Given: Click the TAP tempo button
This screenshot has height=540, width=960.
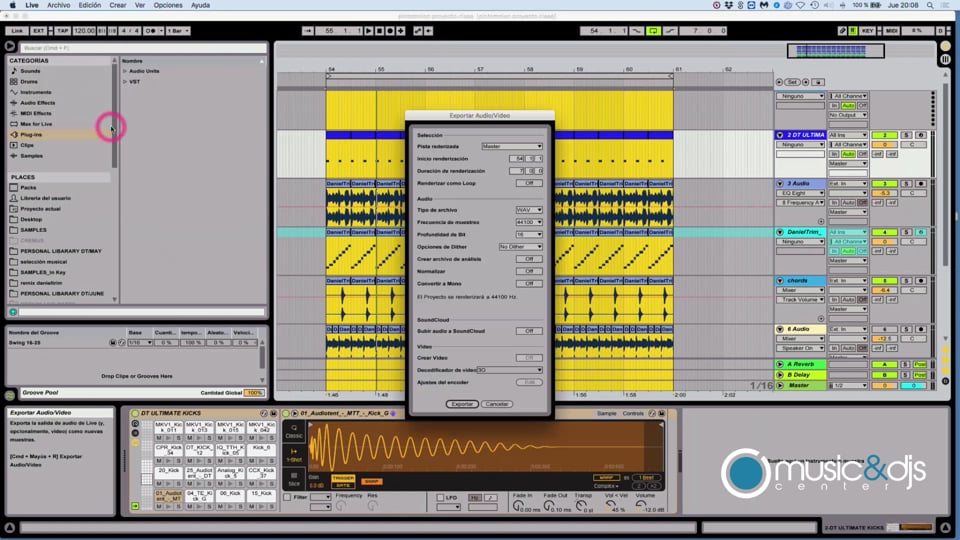Looking at the screenshot, I should pos(62,31).
